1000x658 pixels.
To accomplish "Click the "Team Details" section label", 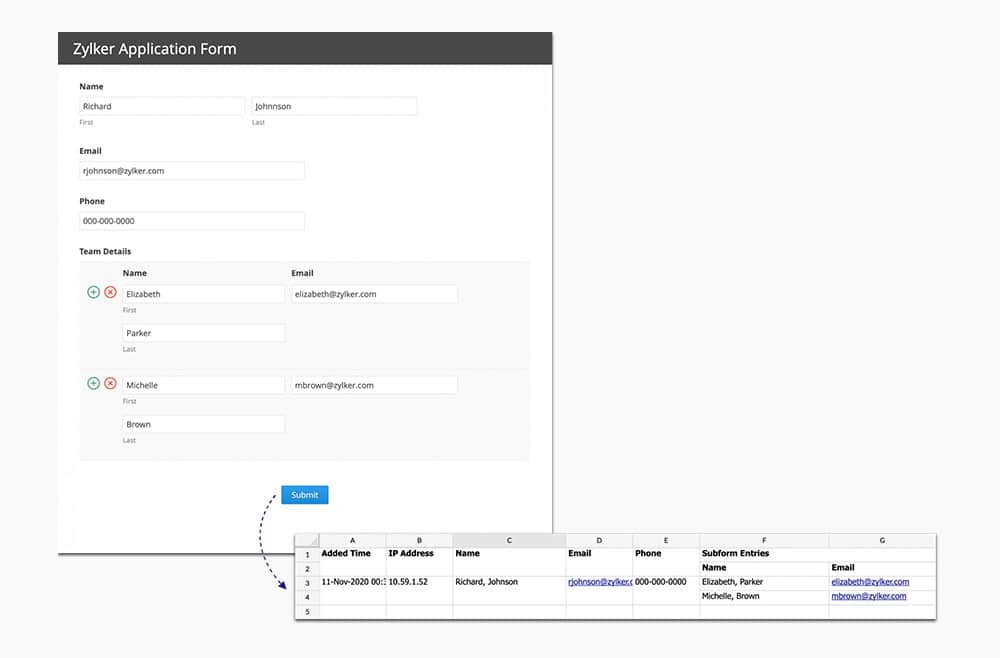I will (x=105, y=251).
